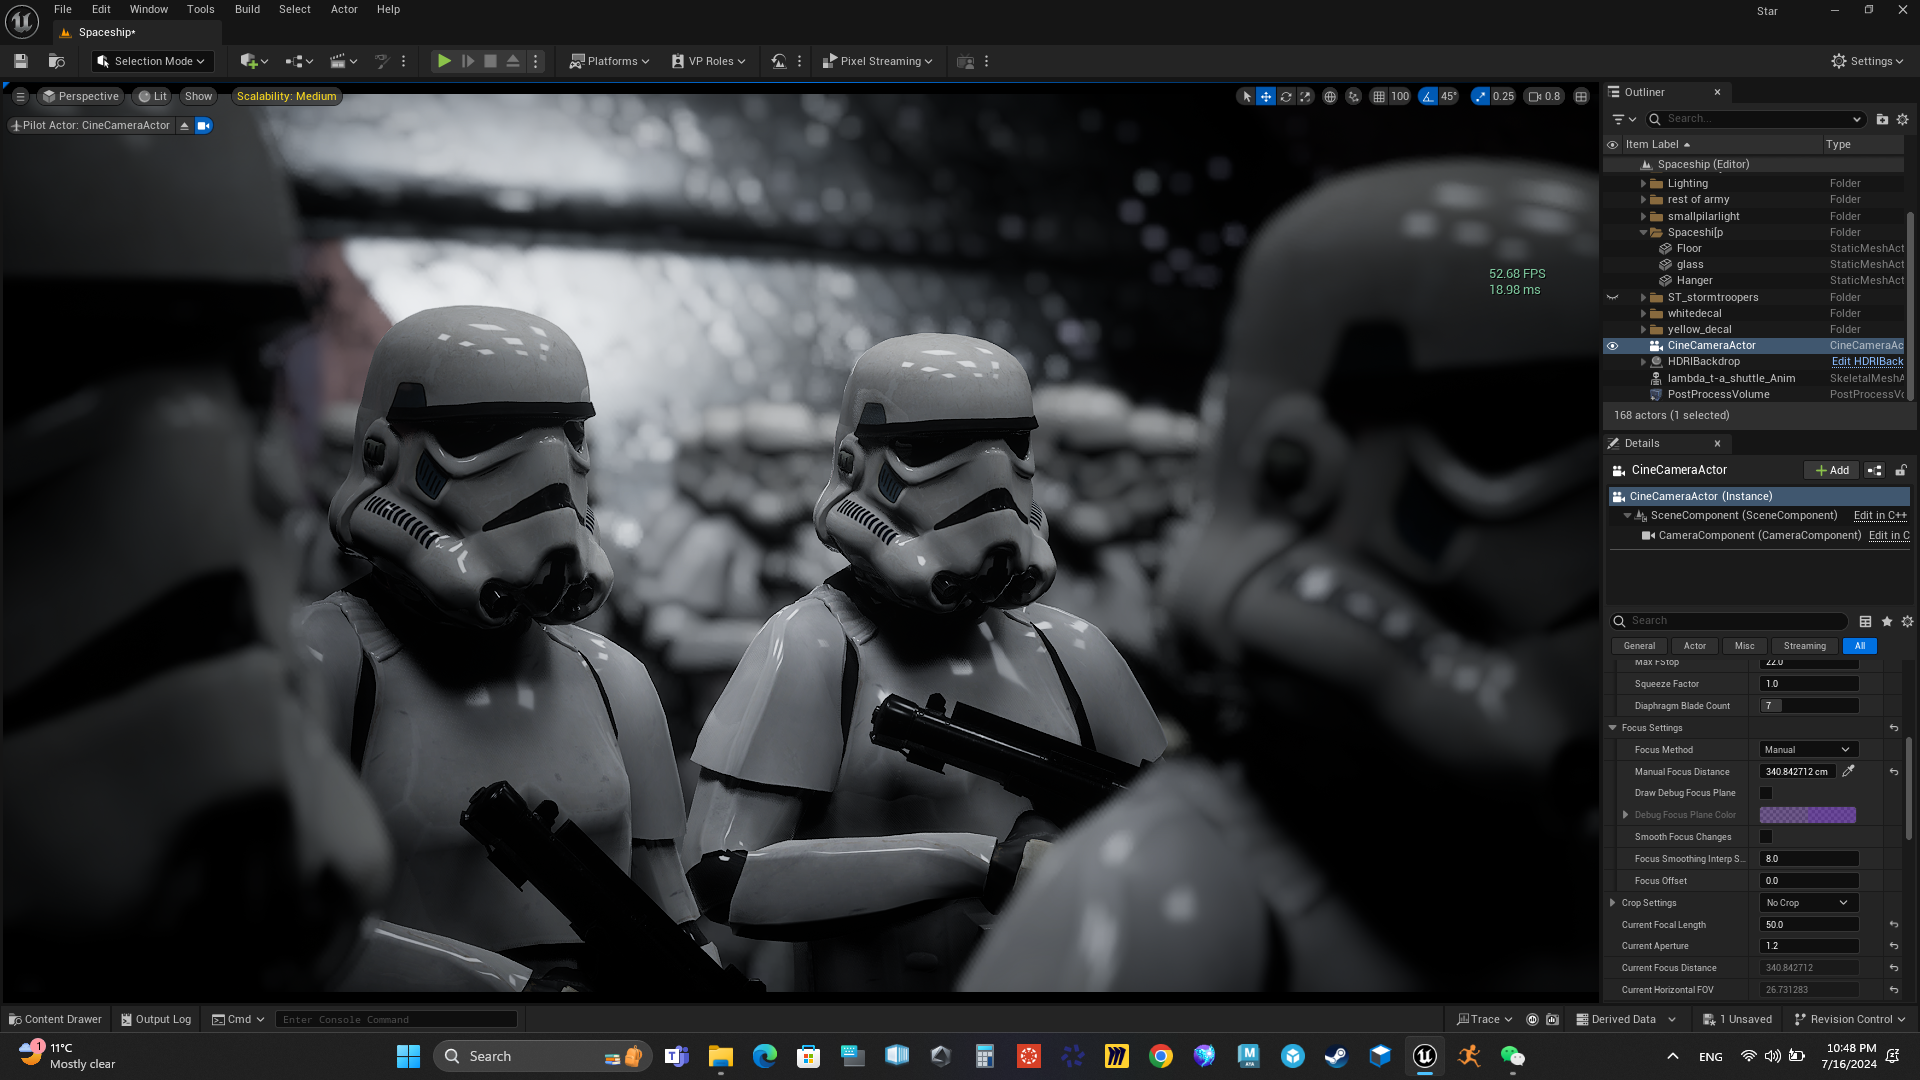Open the Build menu
This screenshot has width=1920, height=1080.
[247, 9]
